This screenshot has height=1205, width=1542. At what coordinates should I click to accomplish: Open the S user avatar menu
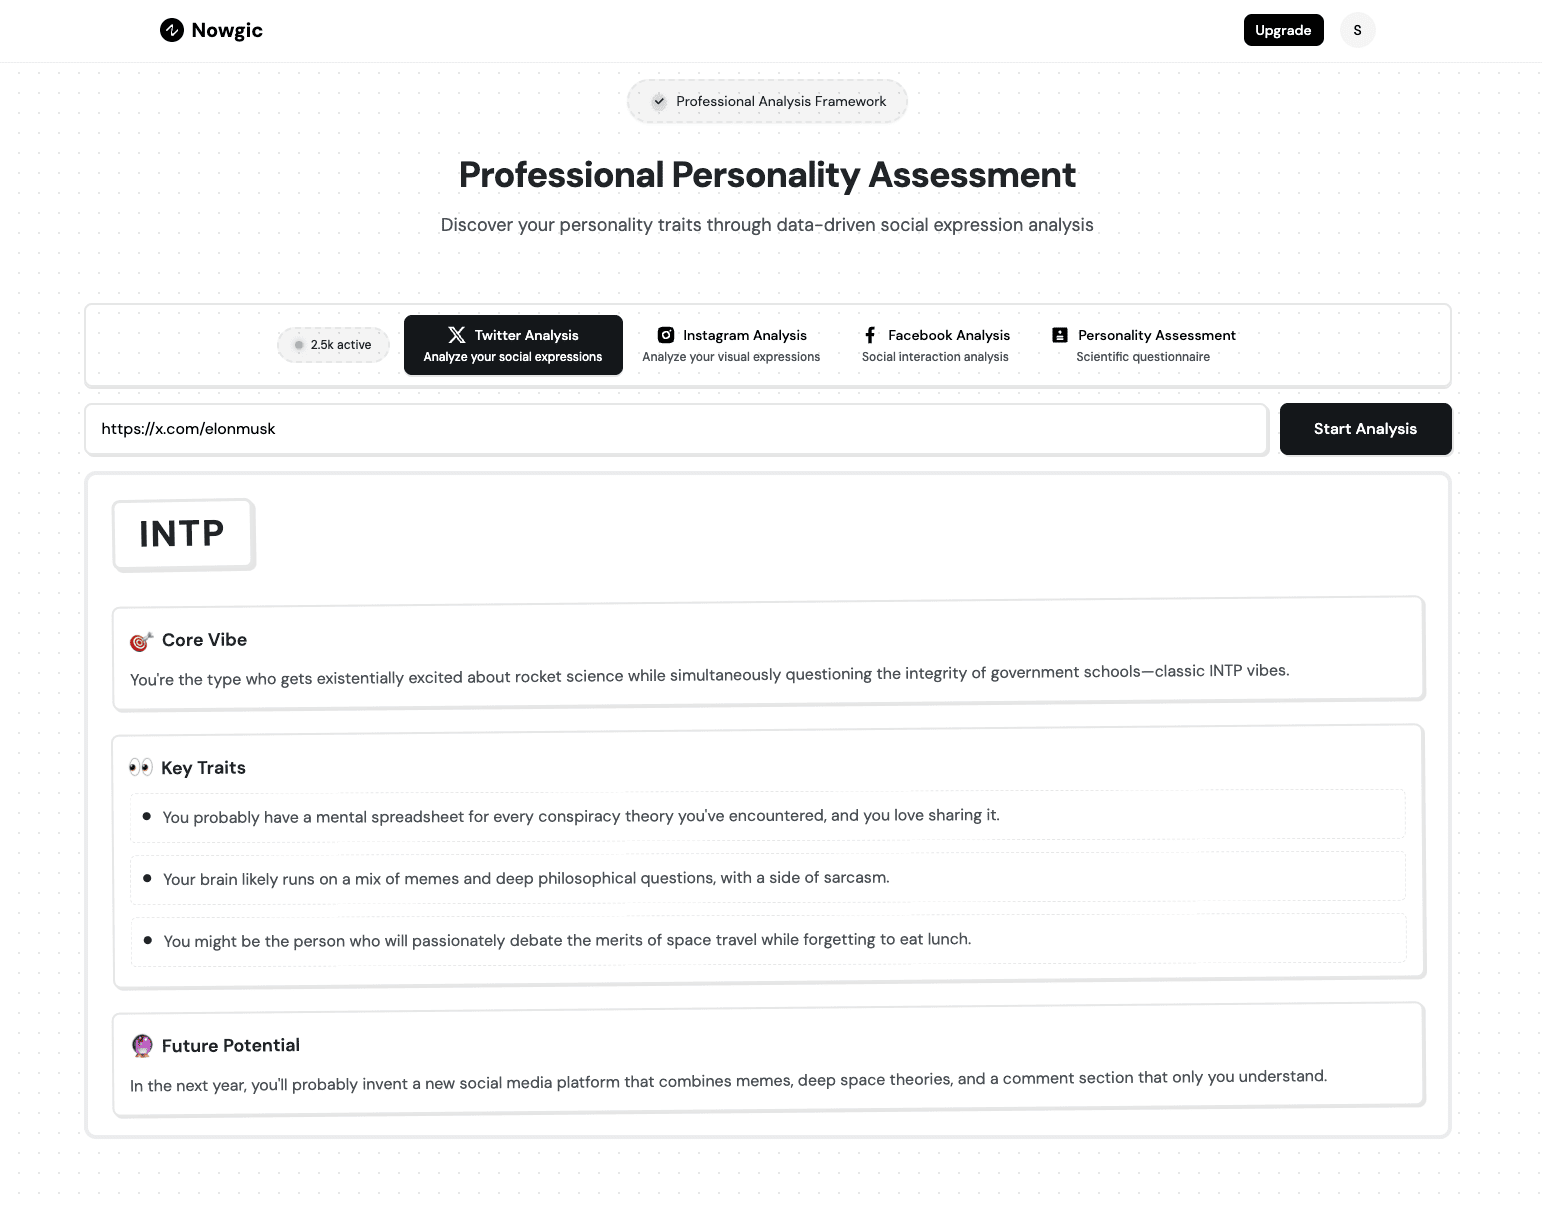1357,30
